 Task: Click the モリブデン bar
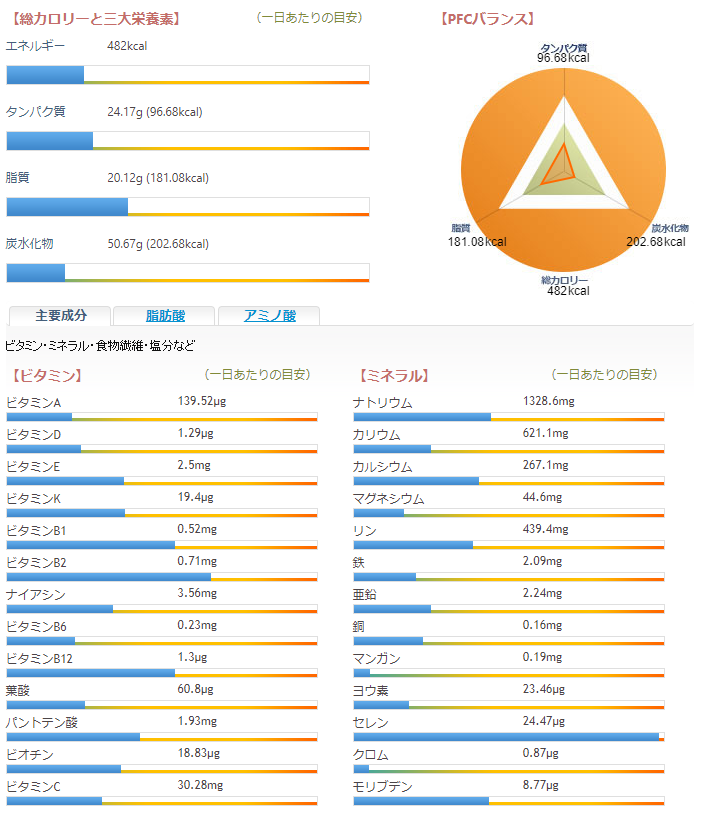pyautogui.click(x=508, y=801)
